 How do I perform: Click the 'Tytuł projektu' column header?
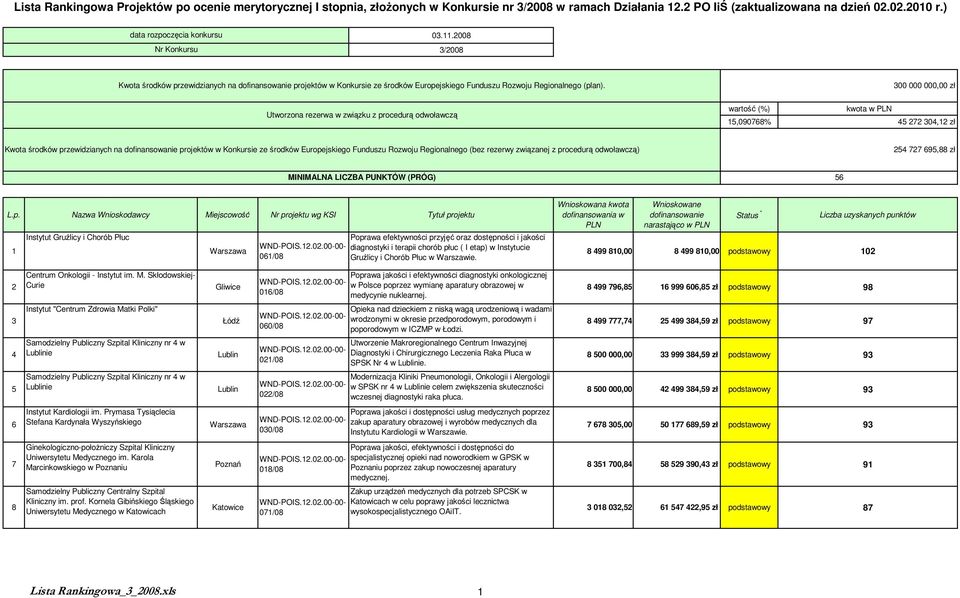click(x=451, y=215)
